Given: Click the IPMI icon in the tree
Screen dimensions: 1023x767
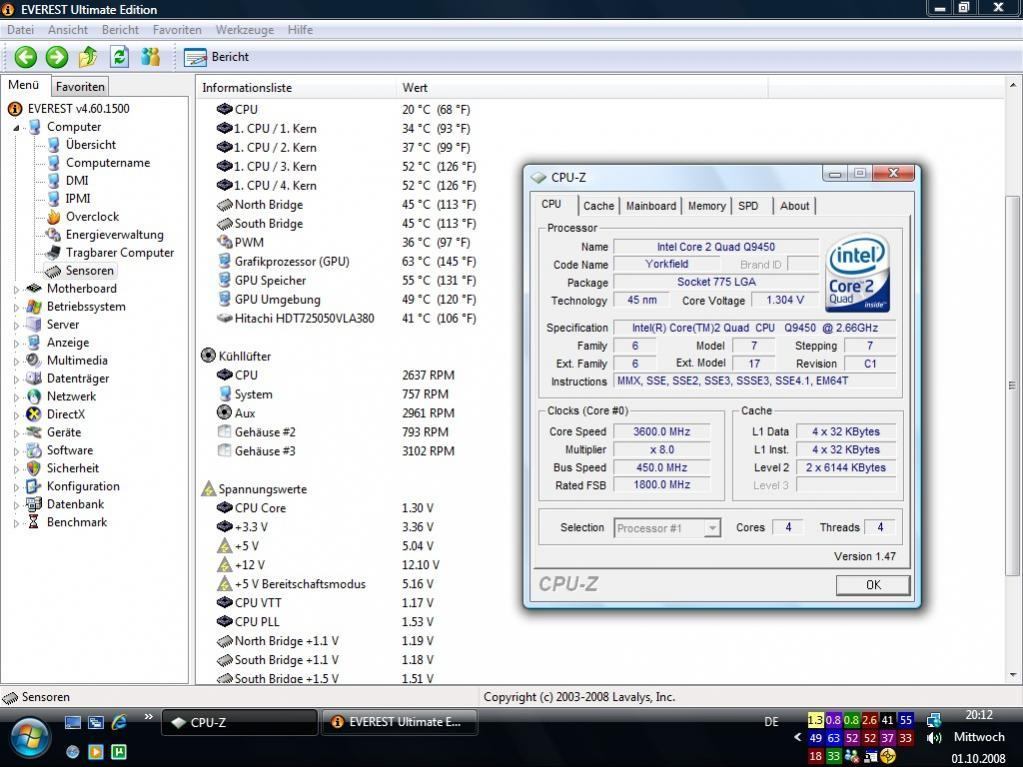Looking at the screenshot, I should pos(54,199).
